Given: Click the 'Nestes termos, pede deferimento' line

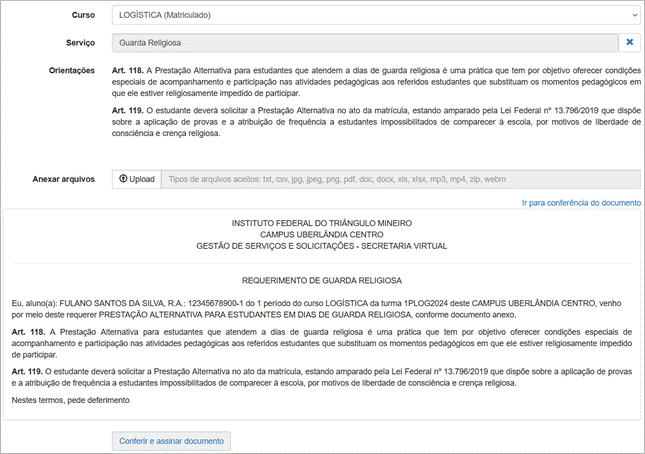Looking at the screenshot, I should pos(70,400).
